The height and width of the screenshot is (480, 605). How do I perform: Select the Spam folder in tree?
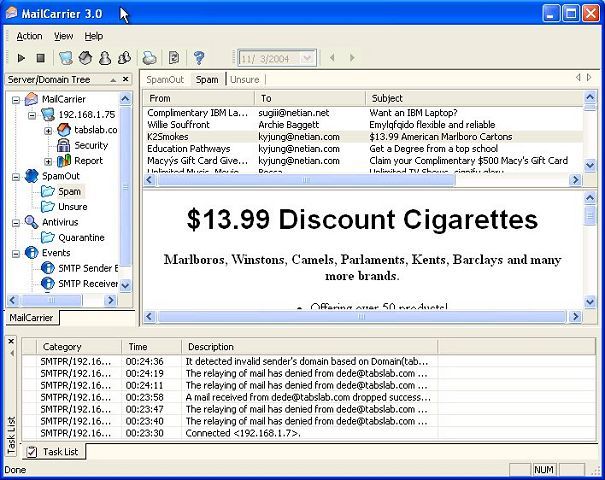coord(69,191)
